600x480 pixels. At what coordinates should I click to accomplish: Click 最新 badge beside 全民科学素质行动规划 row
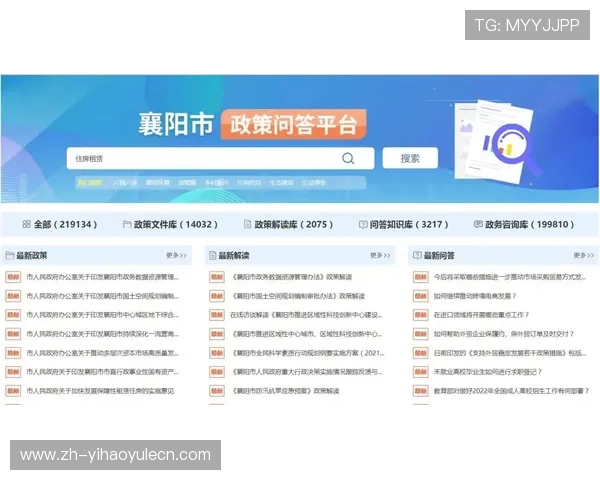tap(217, 353)
